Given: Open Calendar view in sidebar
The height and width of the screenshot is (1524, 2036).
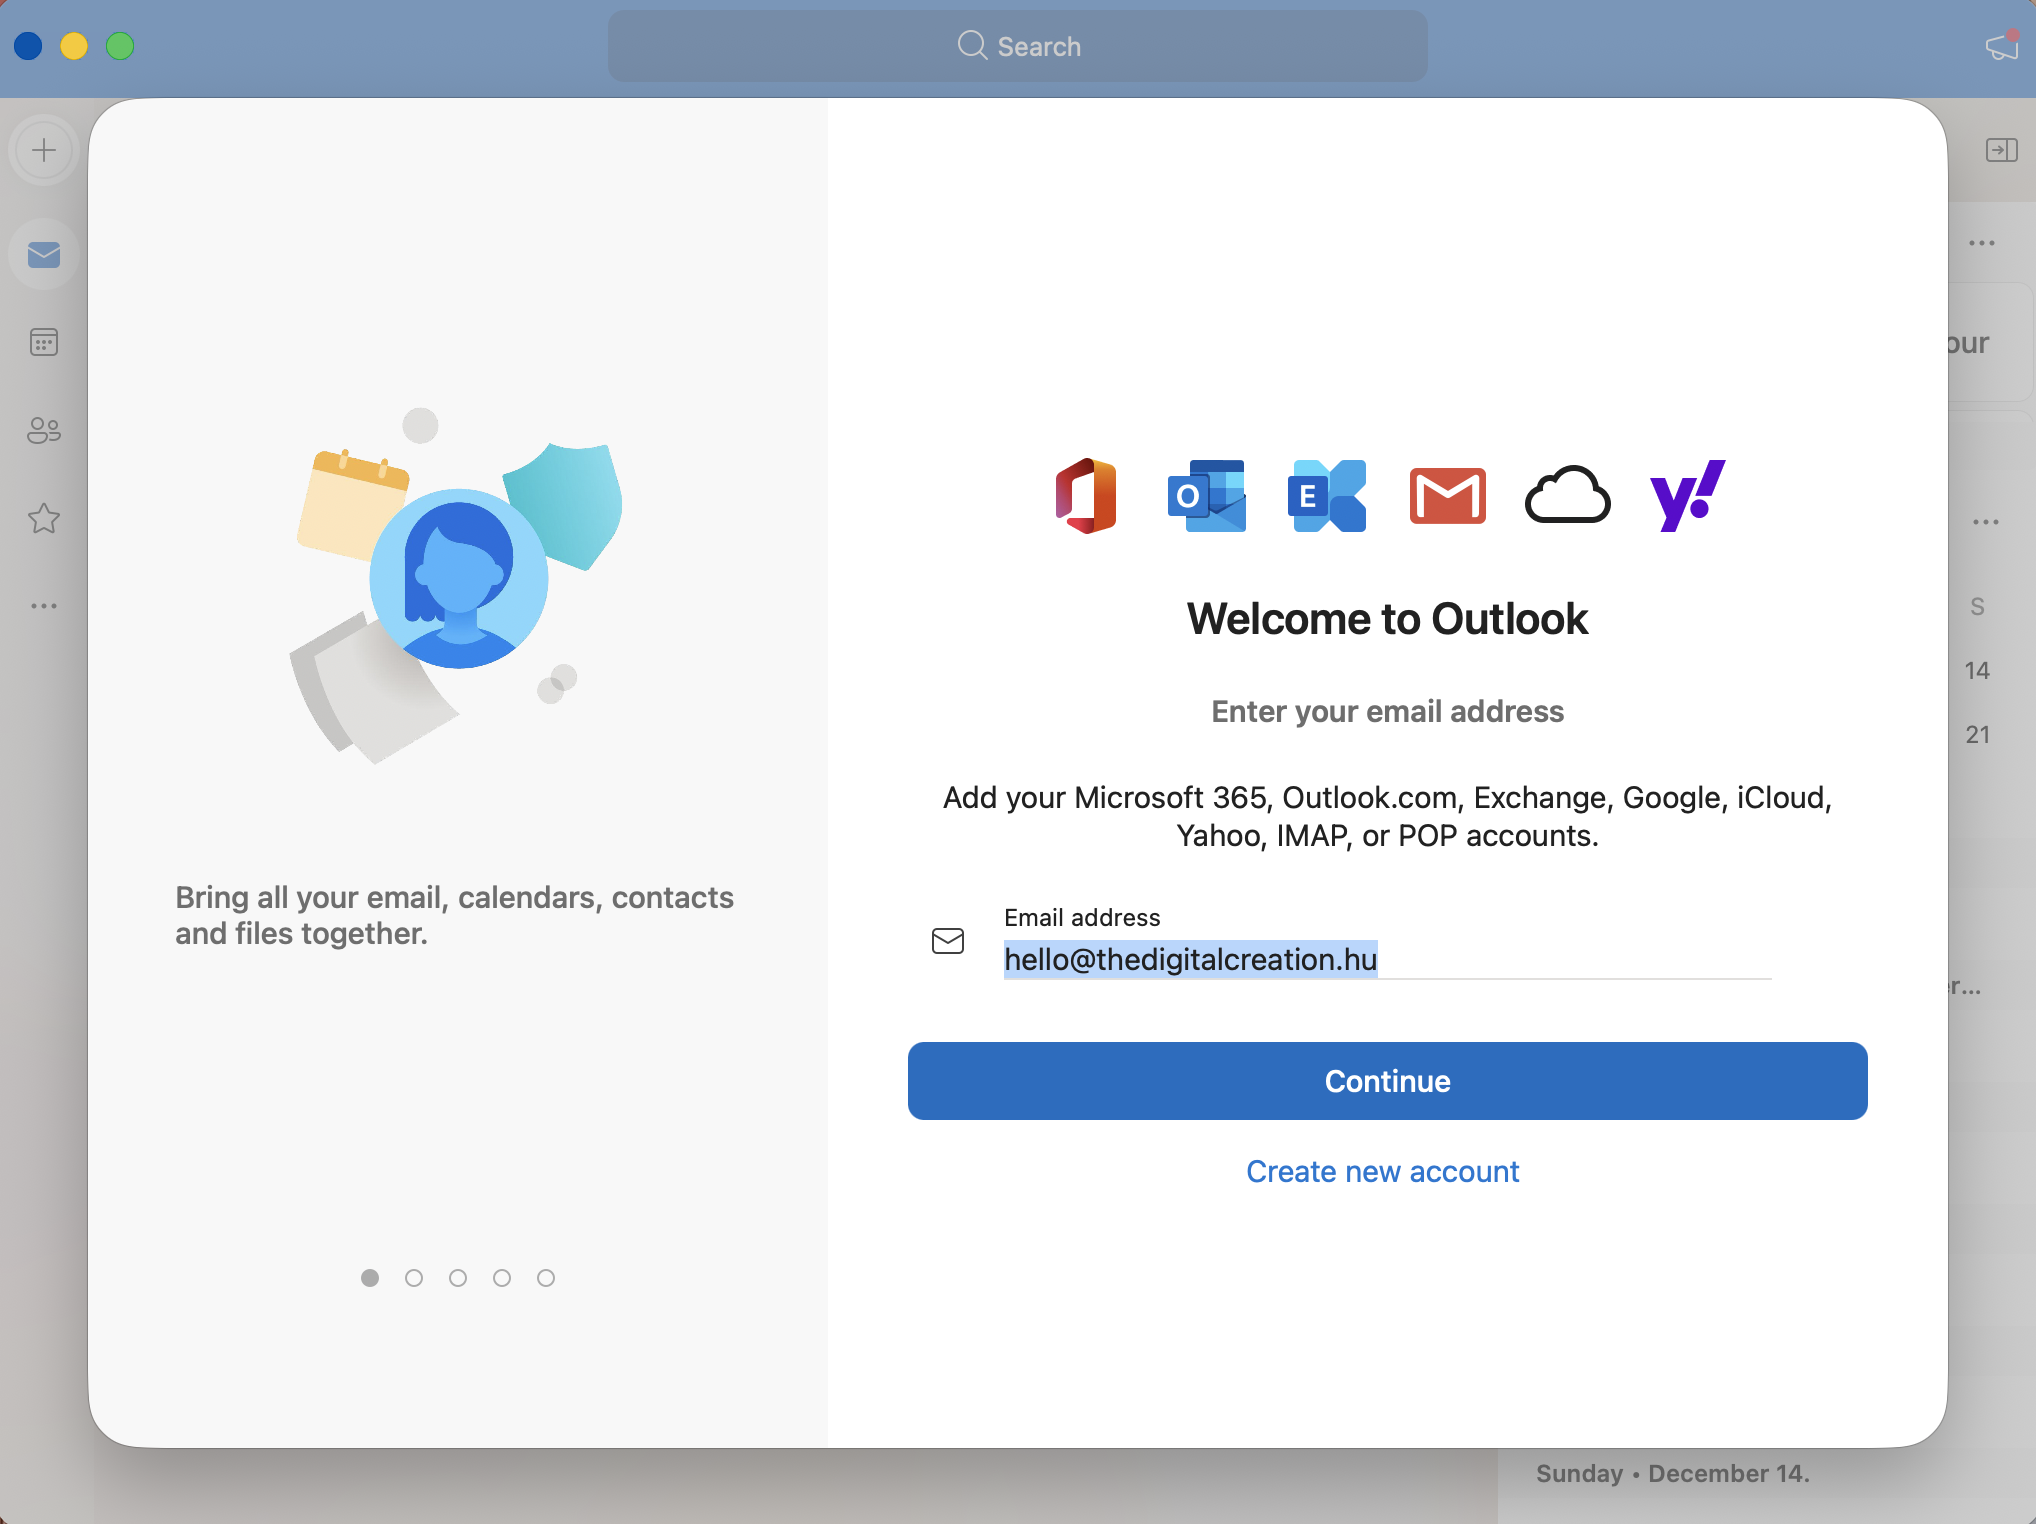Looking at the screenshot, I should [x=44, y=343].
